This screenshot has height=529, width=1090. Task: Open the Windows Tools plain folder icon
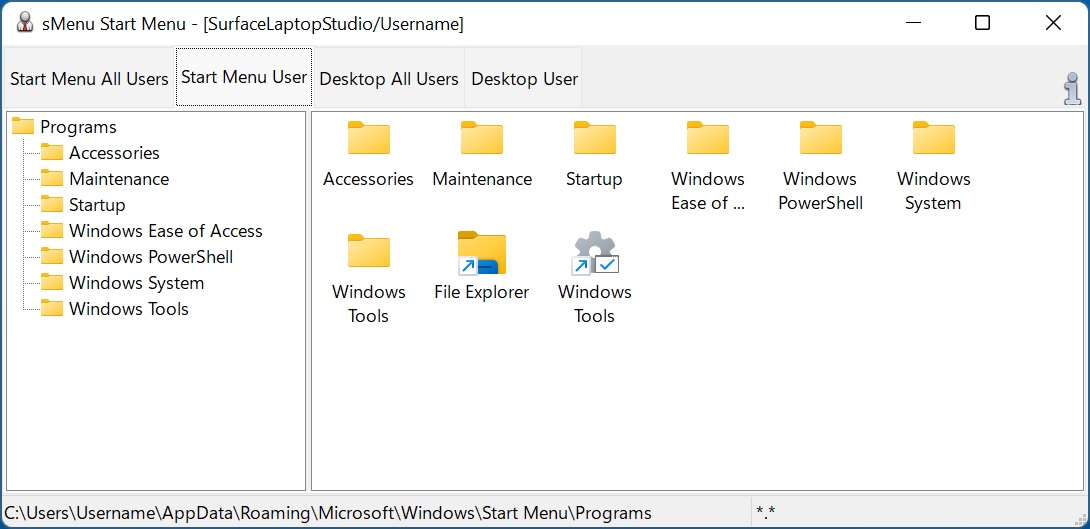(x=368, y=251)
